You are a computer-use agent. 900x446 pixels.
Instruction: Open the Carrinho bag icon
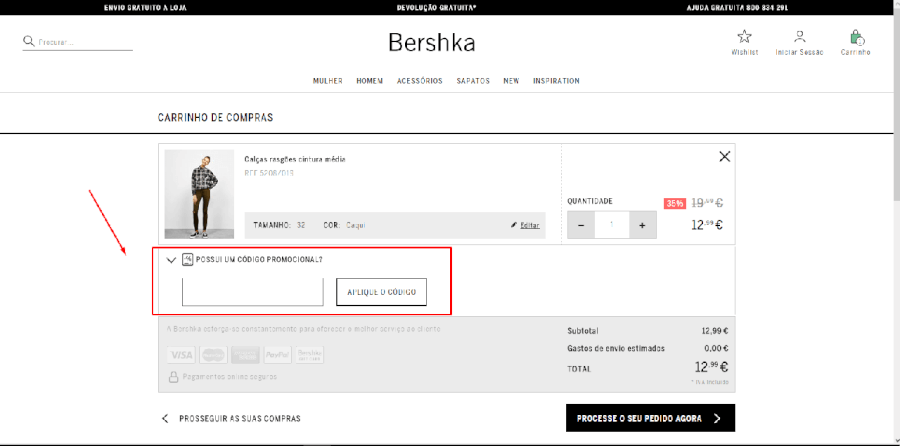(x=856, y=37)
